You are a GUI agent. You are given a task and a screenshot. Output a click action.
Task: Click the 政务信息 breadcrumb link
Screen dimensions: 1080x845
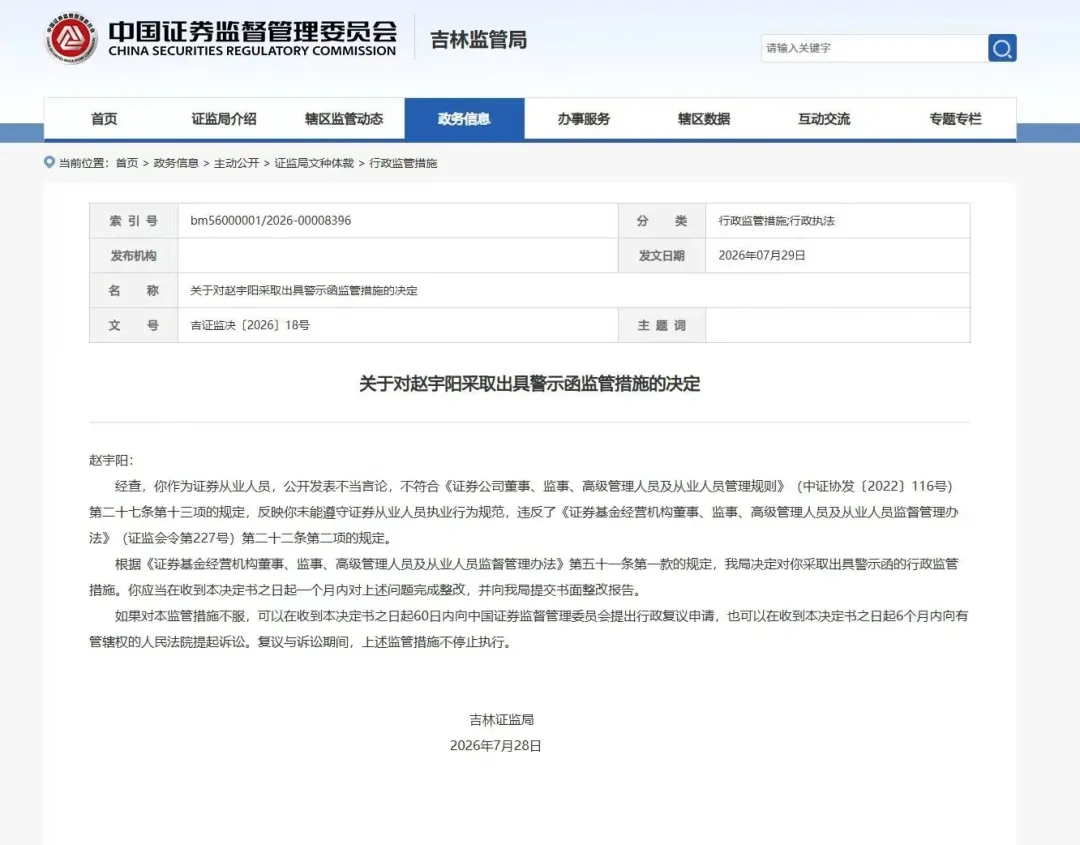point(176,163)
